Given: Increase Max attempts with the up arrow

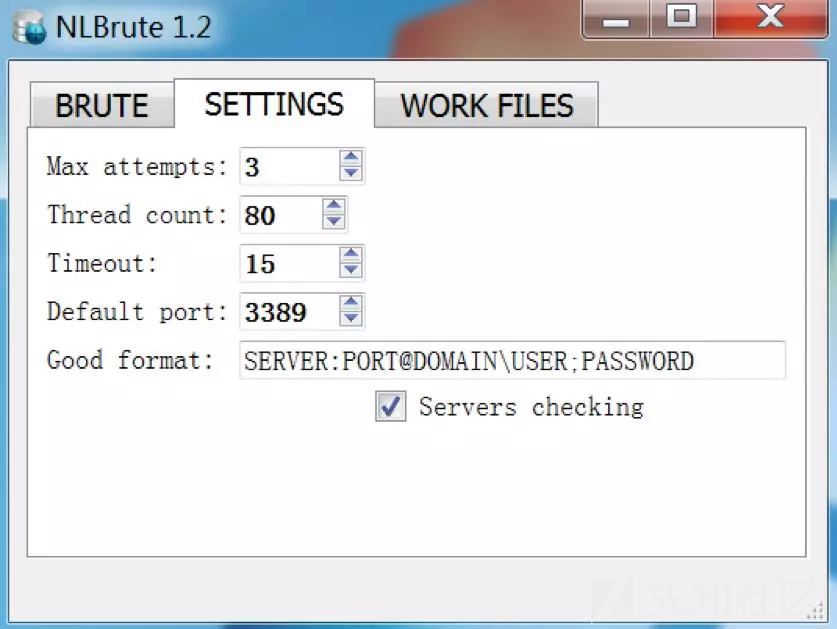Looking at the screenshot, I should pos(350,158).
